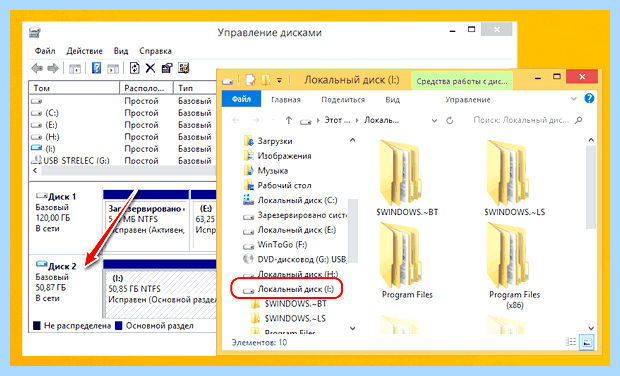
Task: Click the left scroll arrow of the volume list
Action: 35,170
